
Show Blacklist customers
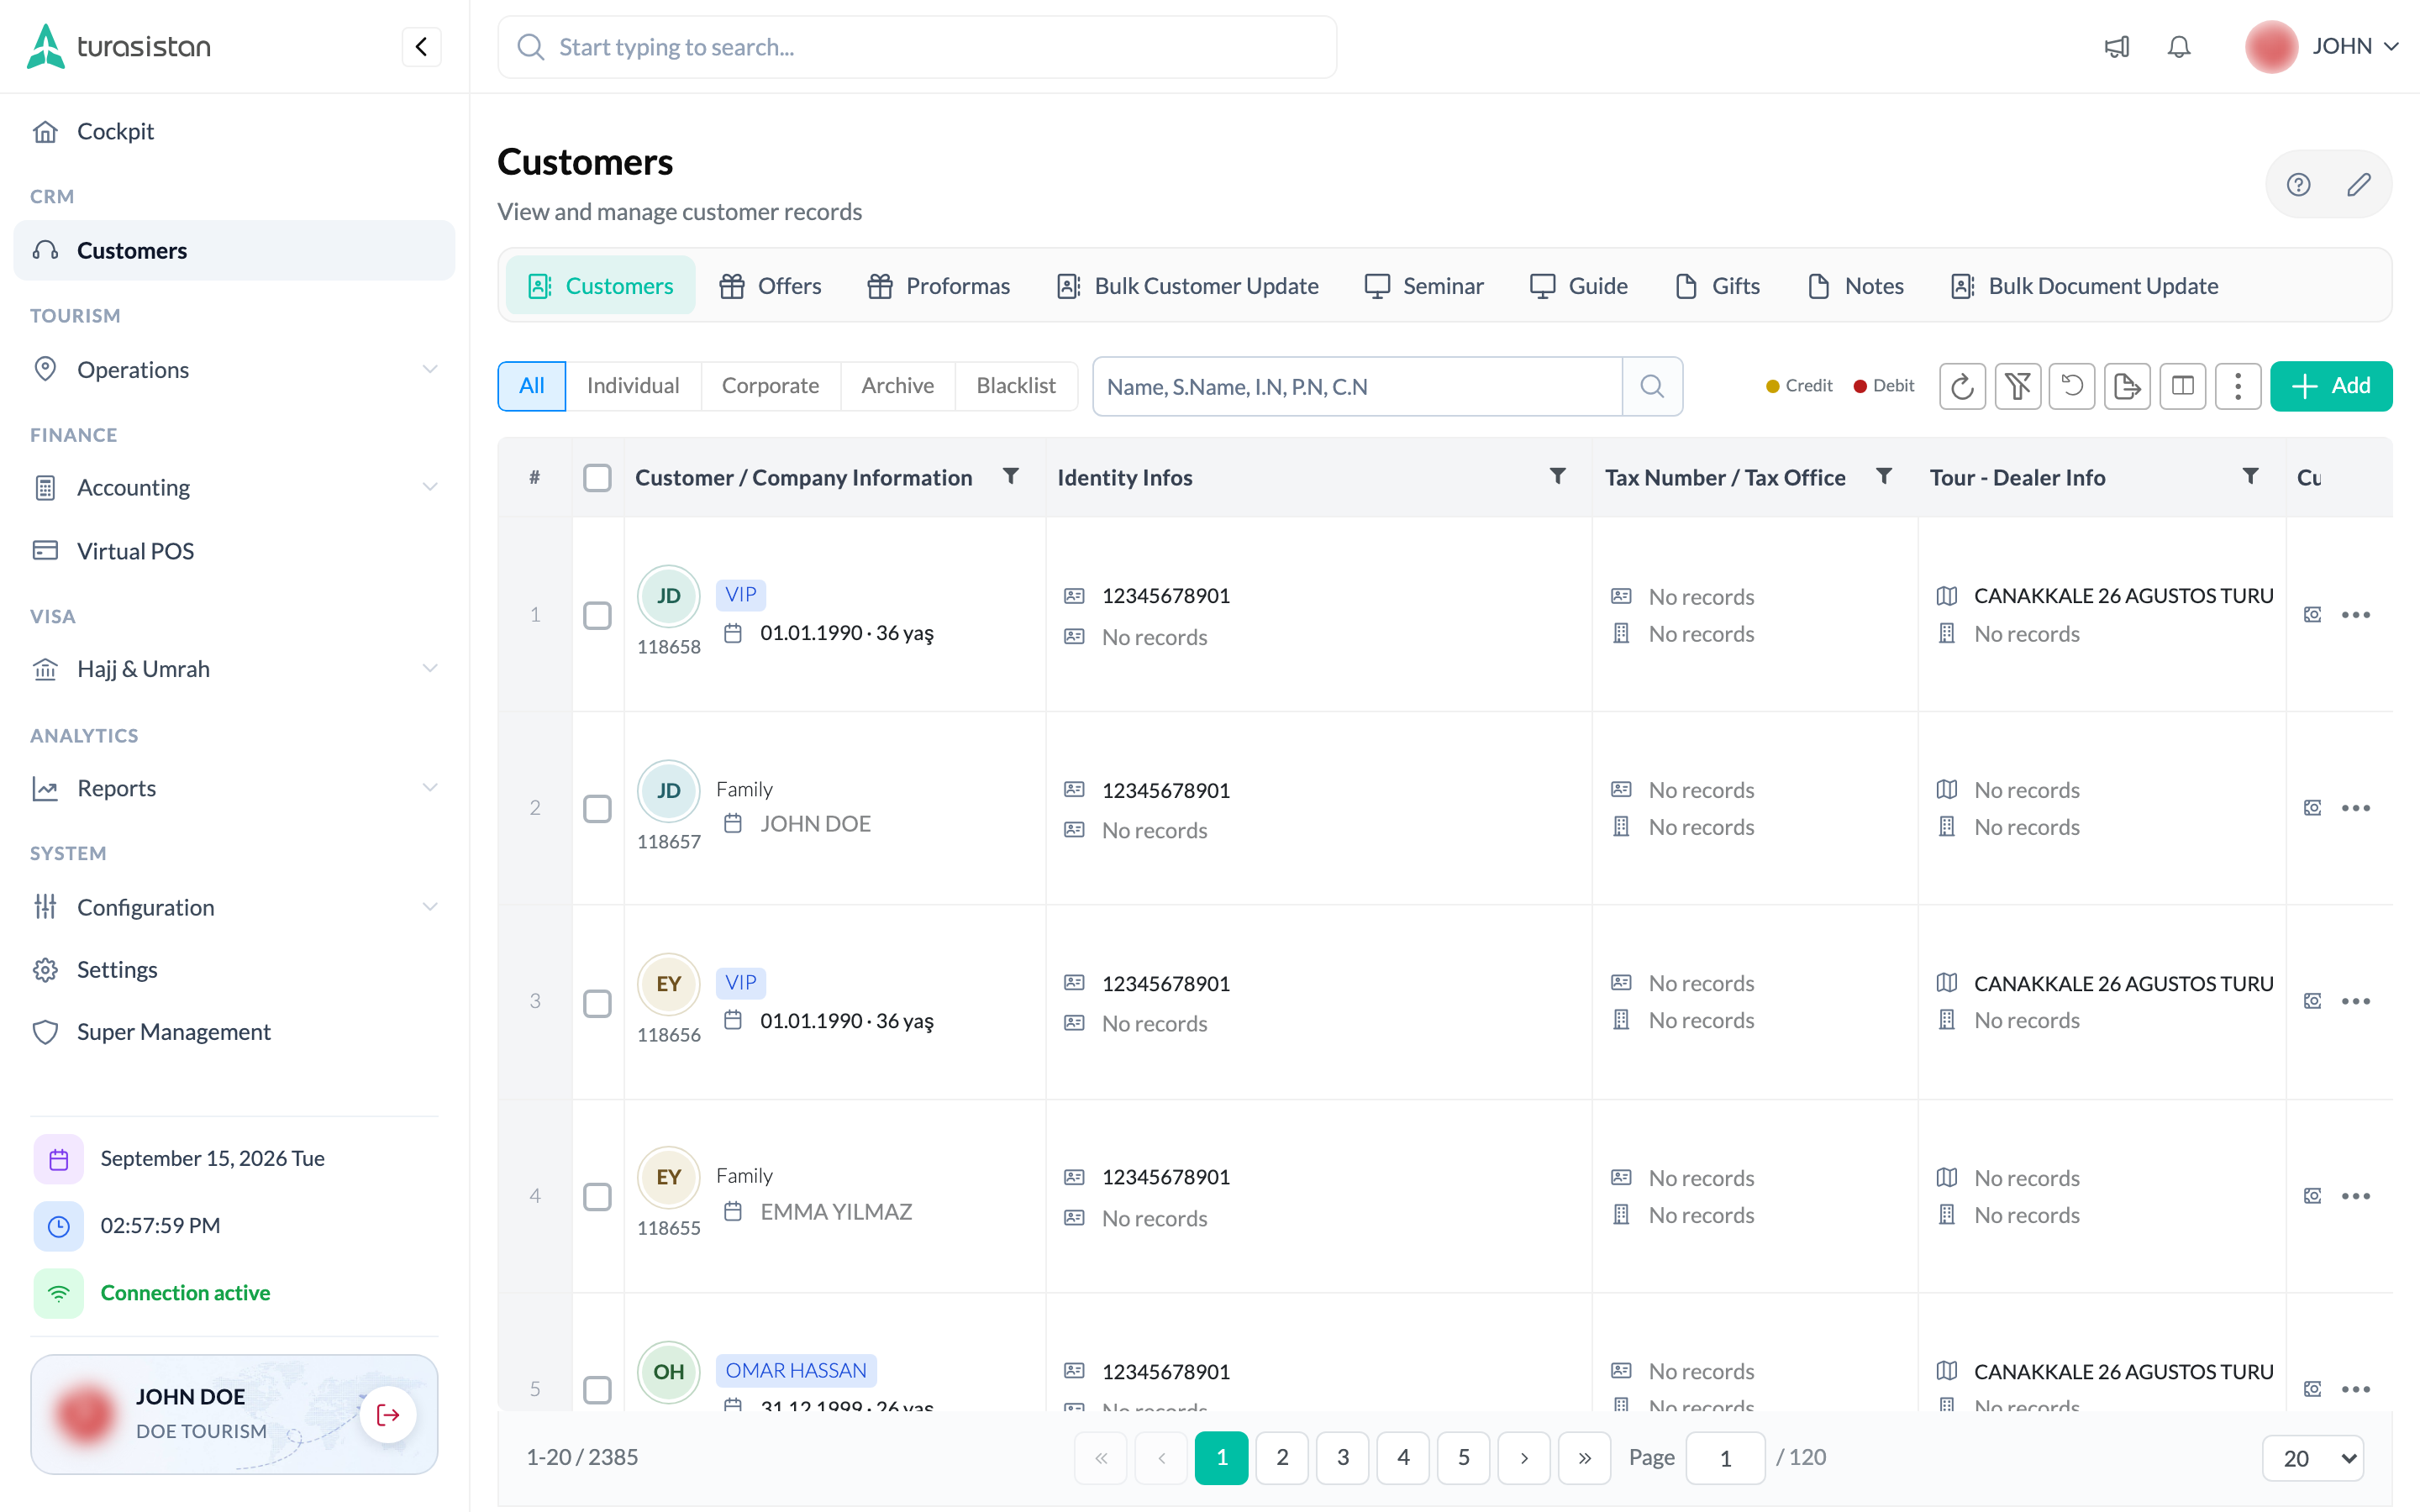[1016, 386]
